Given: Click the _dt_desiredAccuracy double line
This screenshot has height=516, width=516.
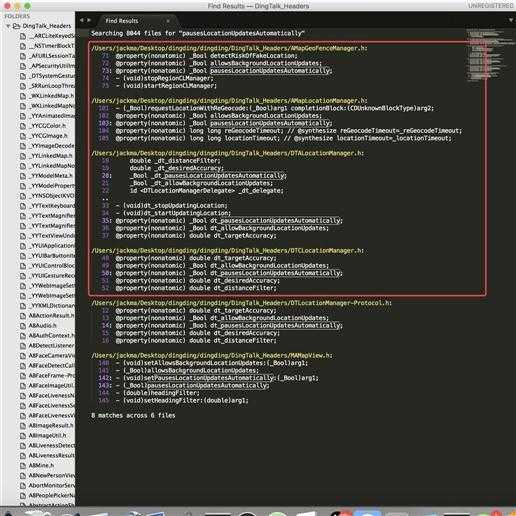Looking at the screenshot, I should [177, 168].
